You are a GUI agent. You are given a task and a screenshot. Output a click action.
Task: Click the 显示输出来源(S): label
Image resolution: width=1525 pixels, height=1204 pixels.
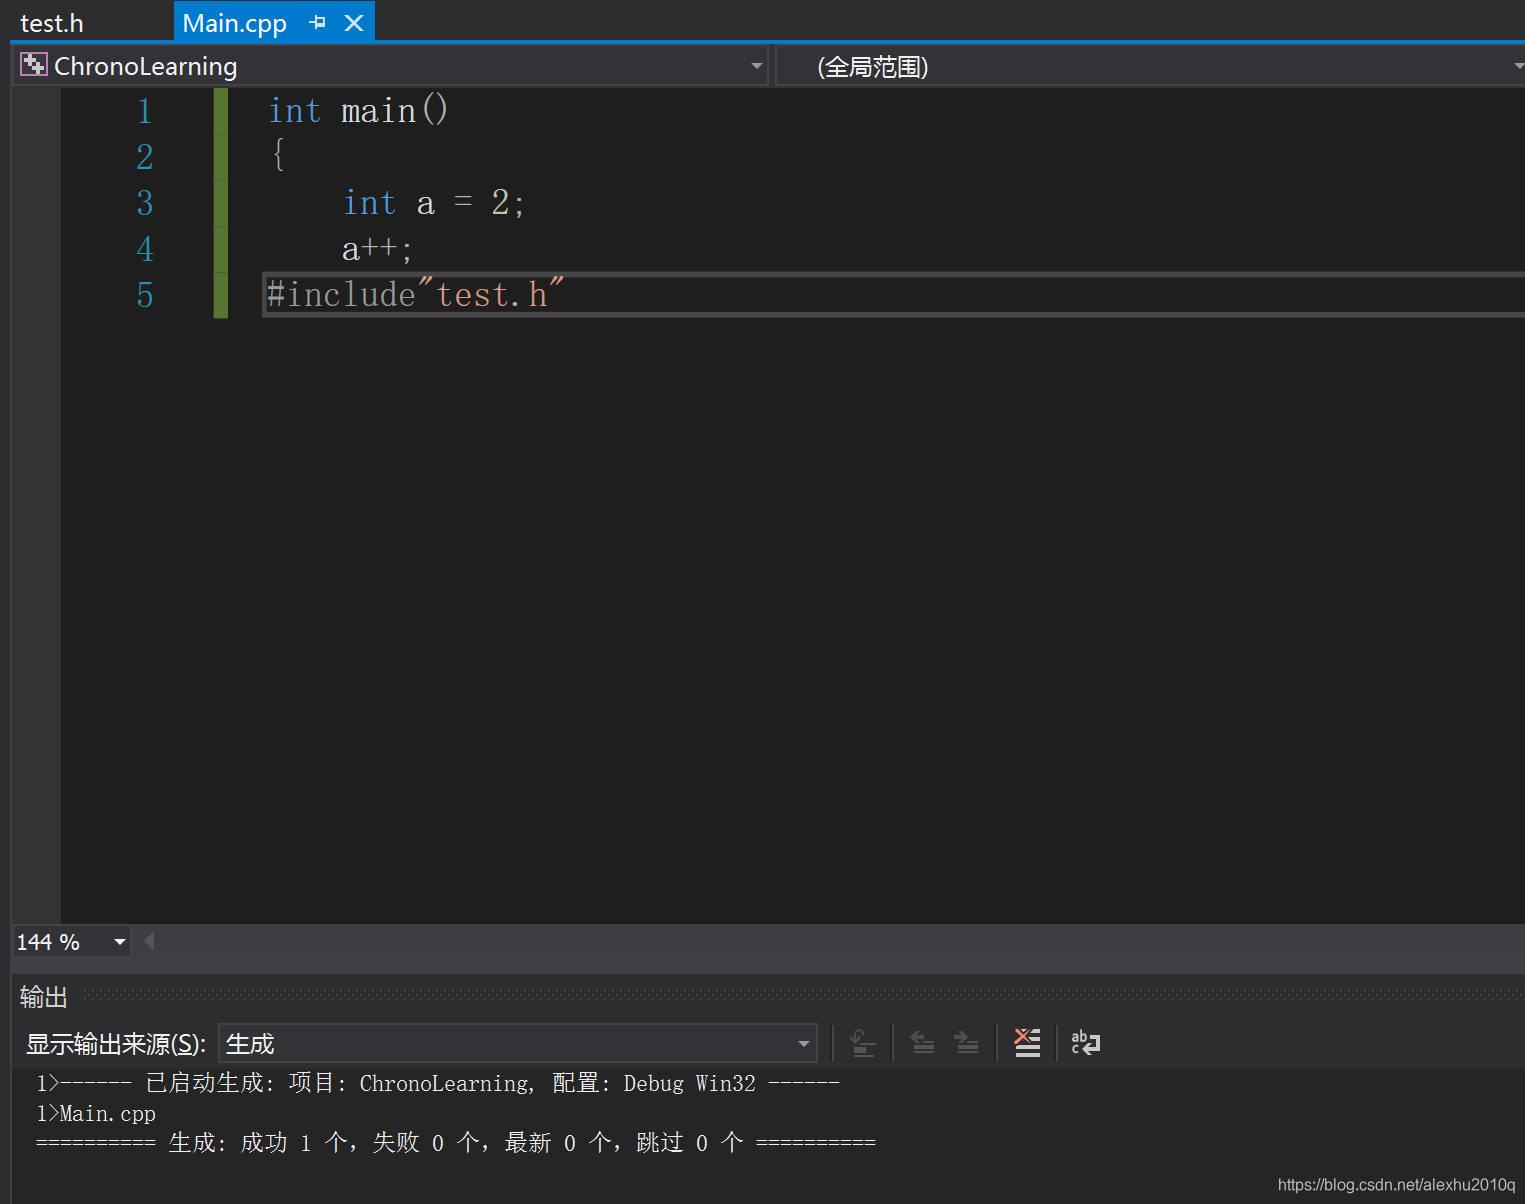116,1044
